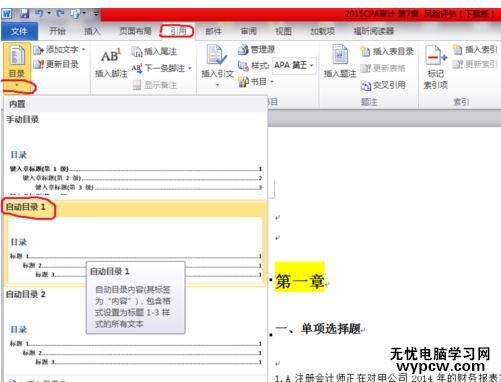The height and width of the screenshot is (382, 501).
Task: Switch to the 加载项 Add-ins tab
Action: pos(322,31)
